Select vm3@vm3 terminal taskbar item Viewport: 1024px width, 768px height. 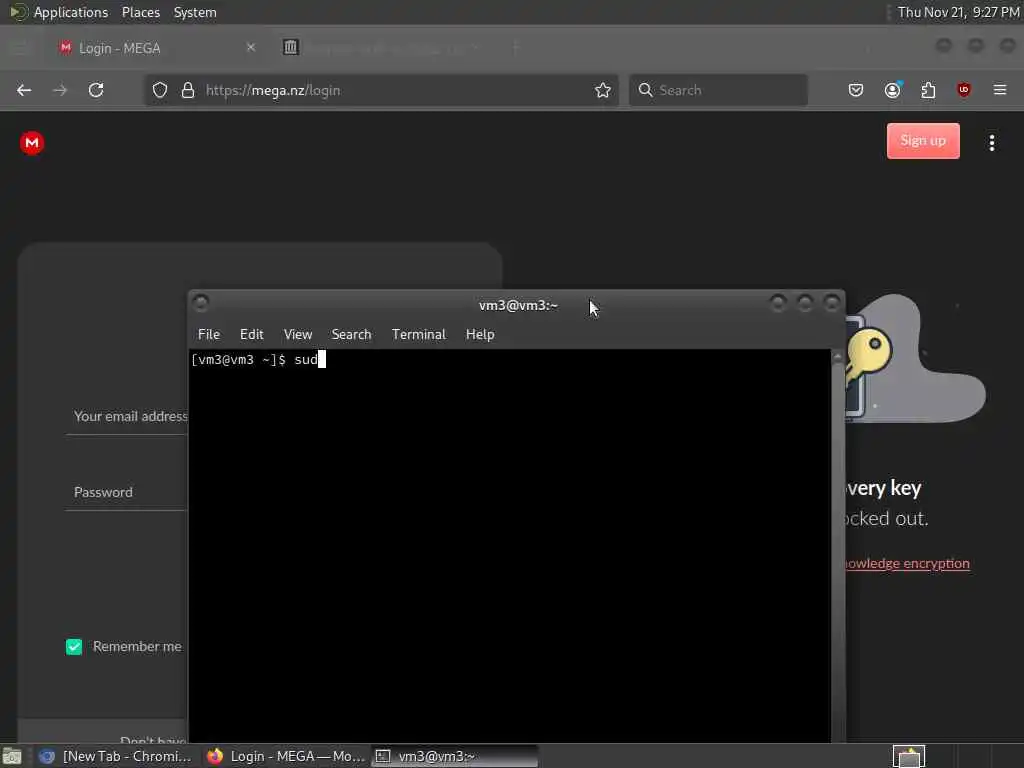[x=455, y=756]
